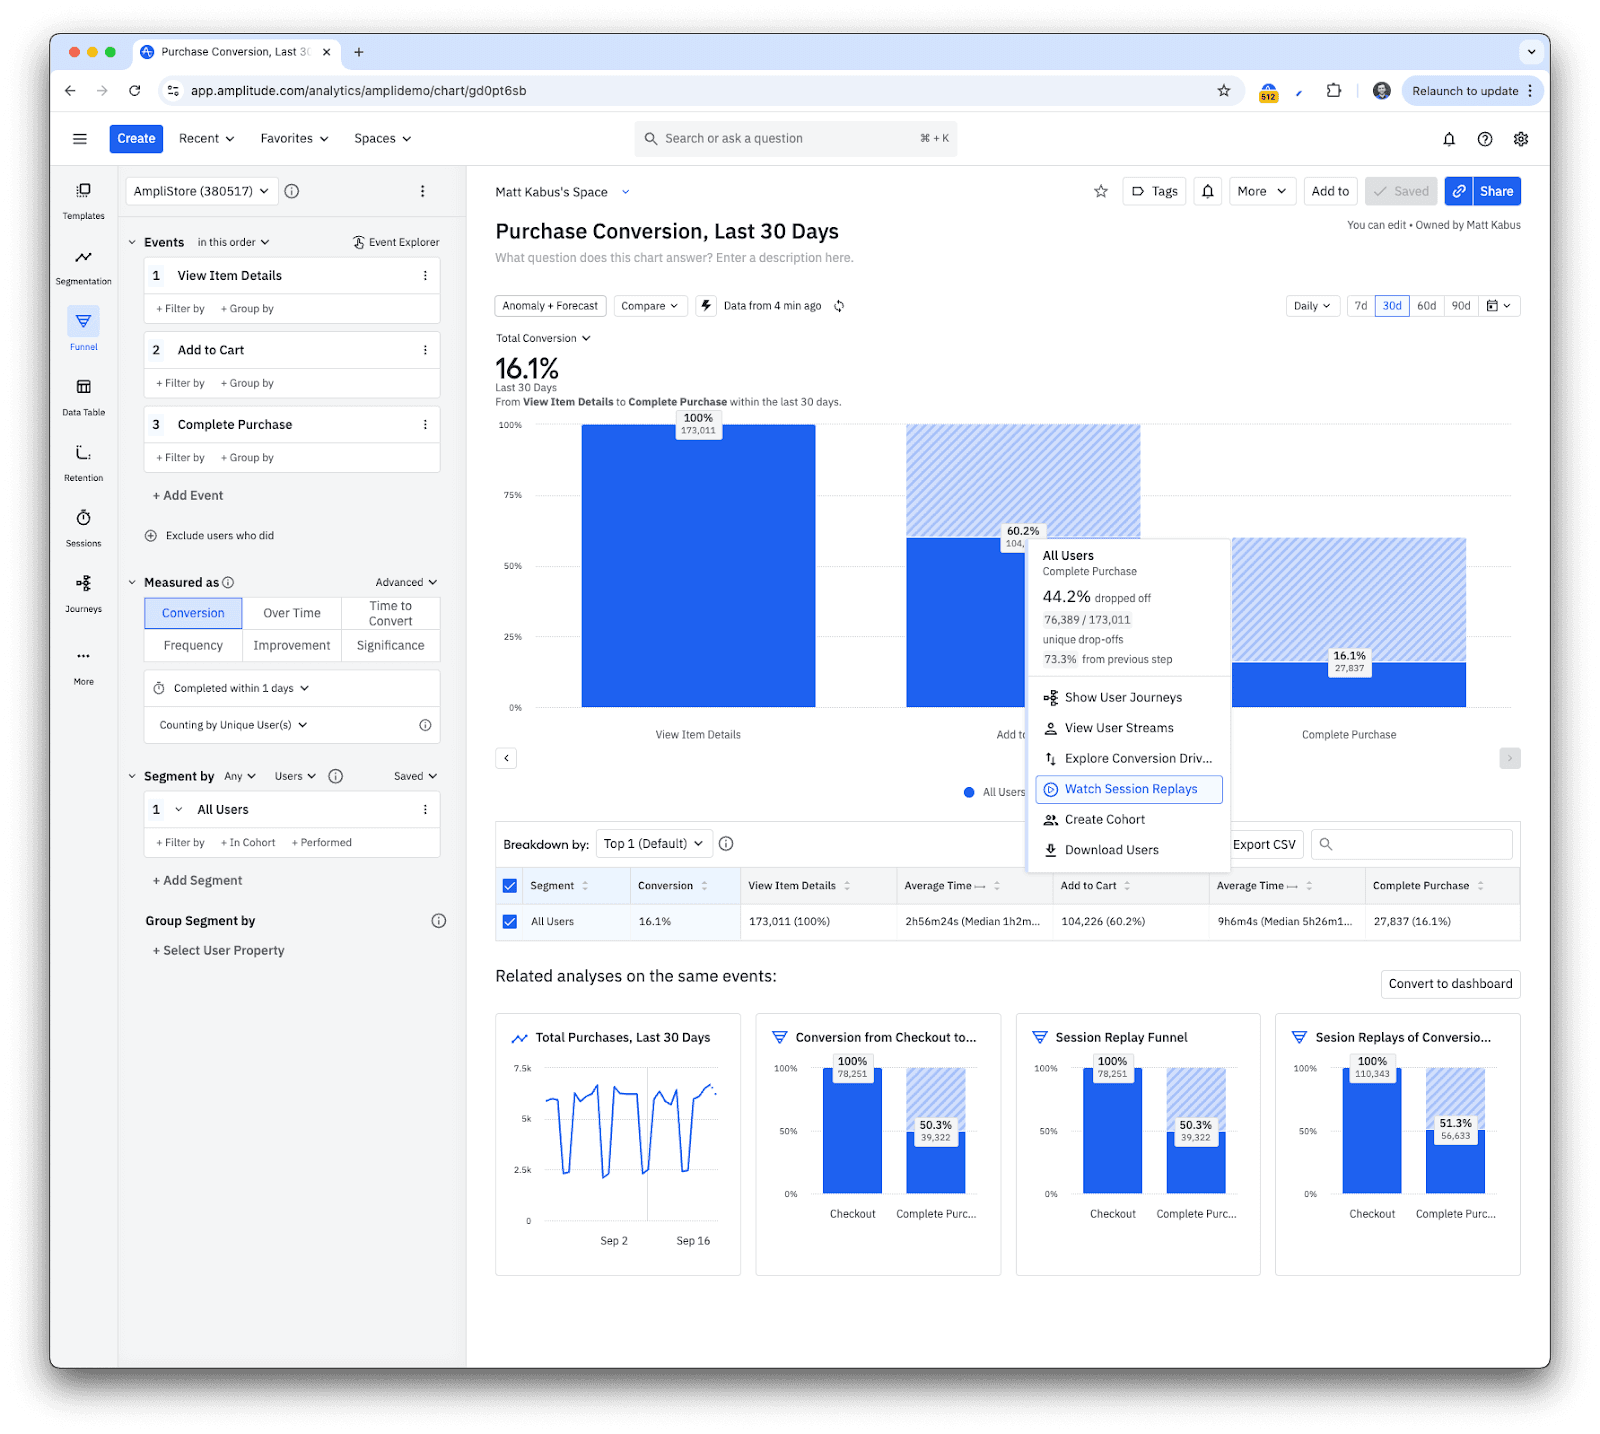1600x1434 pixels.
Task: Collapse the Measured as section
Action: (x=133, y=581)
